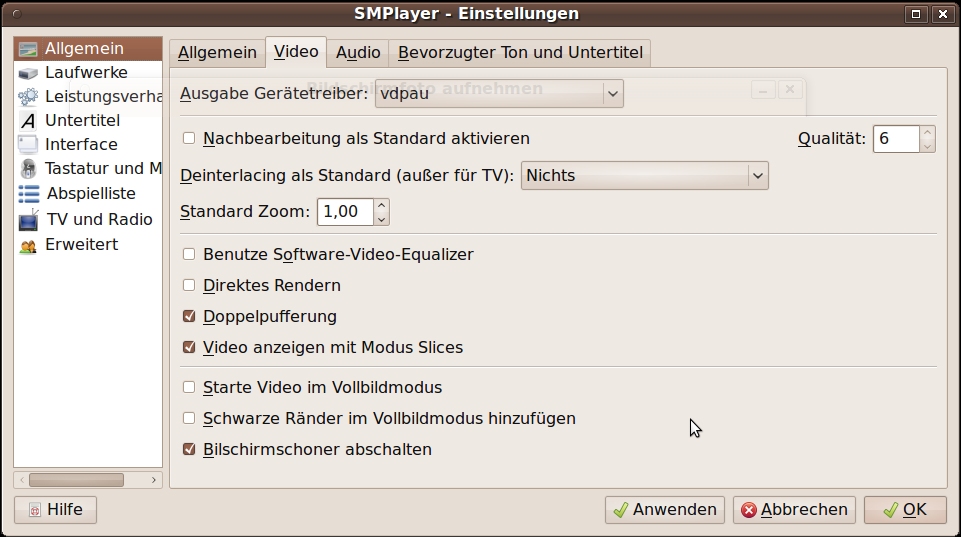This screenshot has height=537, width=961.
Task: Switch to the Audio tab
Action: point(358,53)
